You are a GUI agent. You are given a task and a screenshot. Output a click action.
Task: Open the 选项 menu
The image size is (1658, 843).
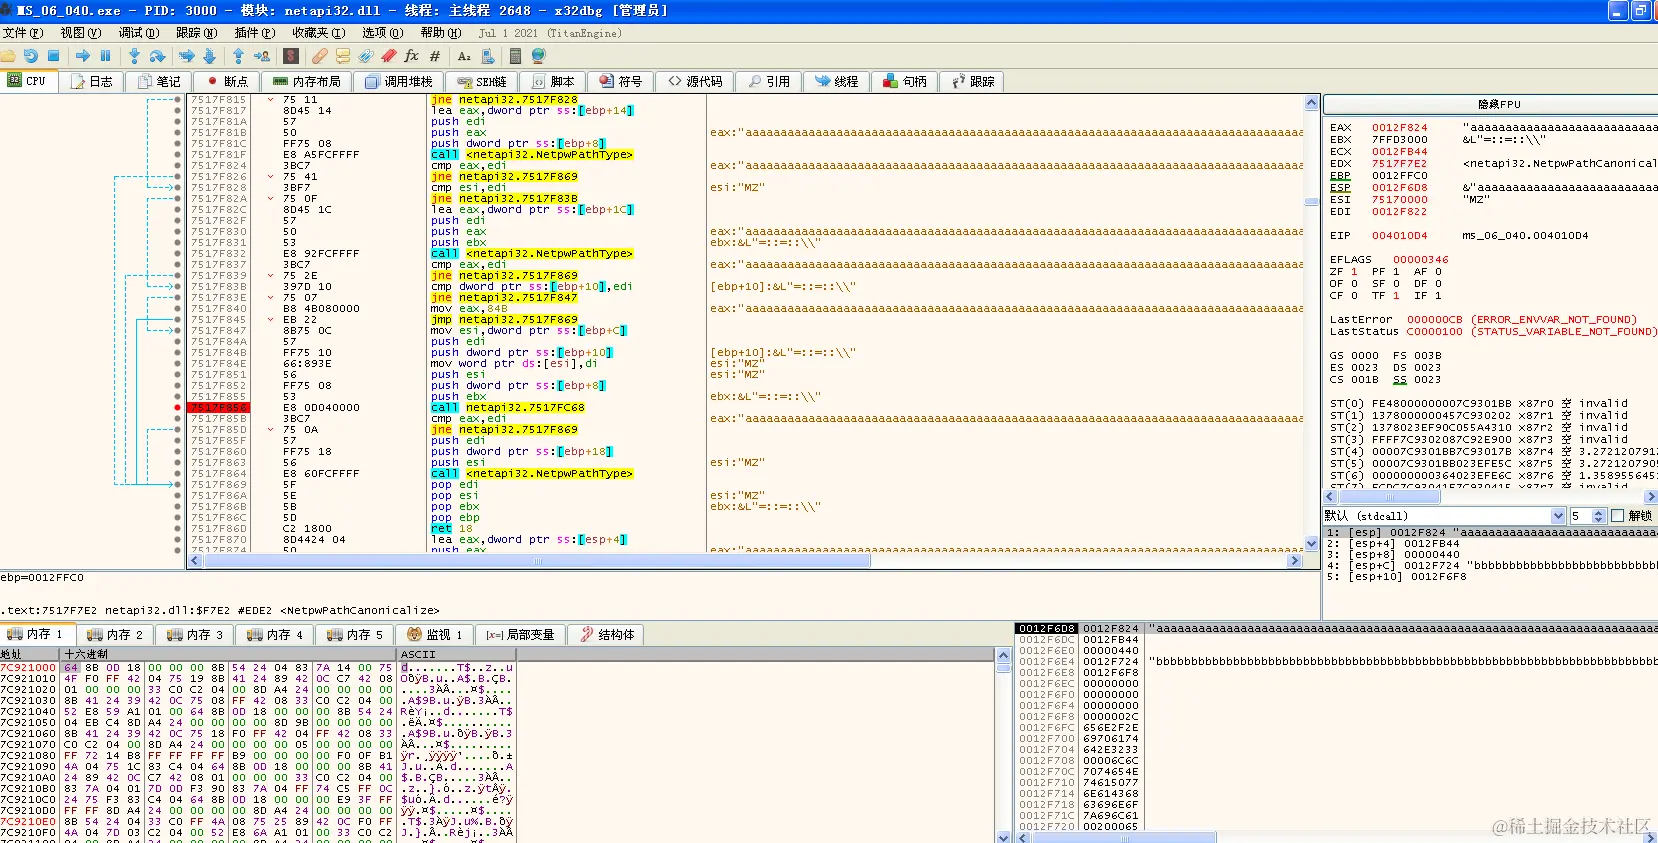(x=382, y=33)
